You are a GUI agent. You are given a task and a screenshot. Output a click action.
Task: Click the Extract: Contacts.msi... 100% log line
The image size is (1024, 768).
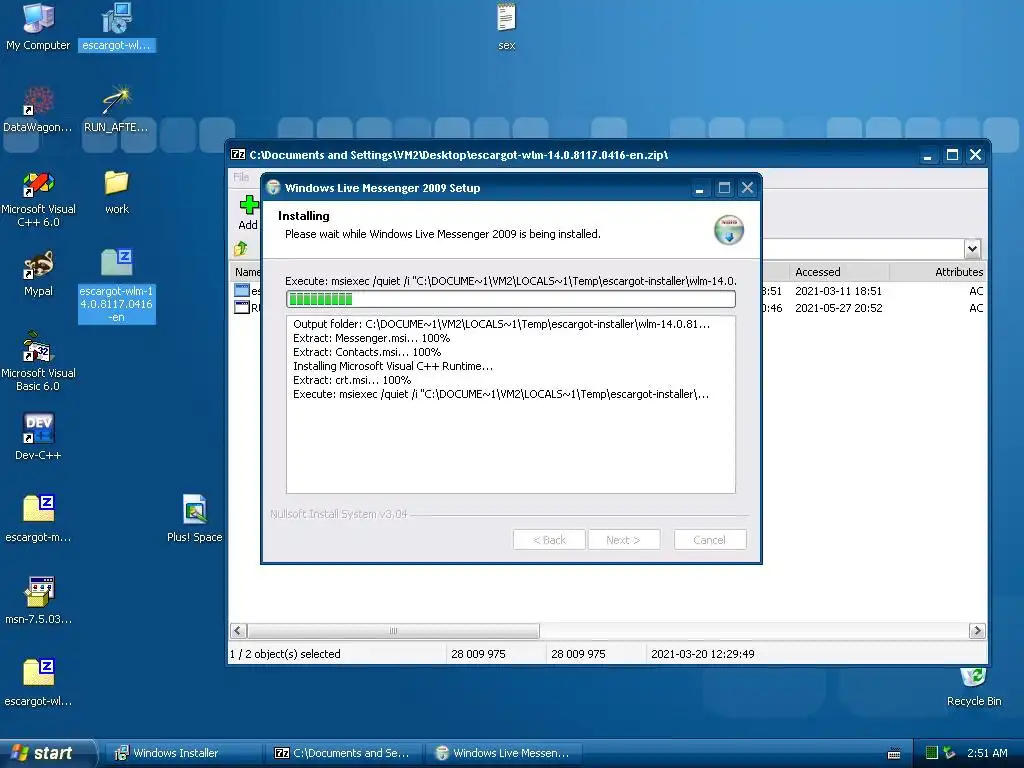[x=367, y=352]
